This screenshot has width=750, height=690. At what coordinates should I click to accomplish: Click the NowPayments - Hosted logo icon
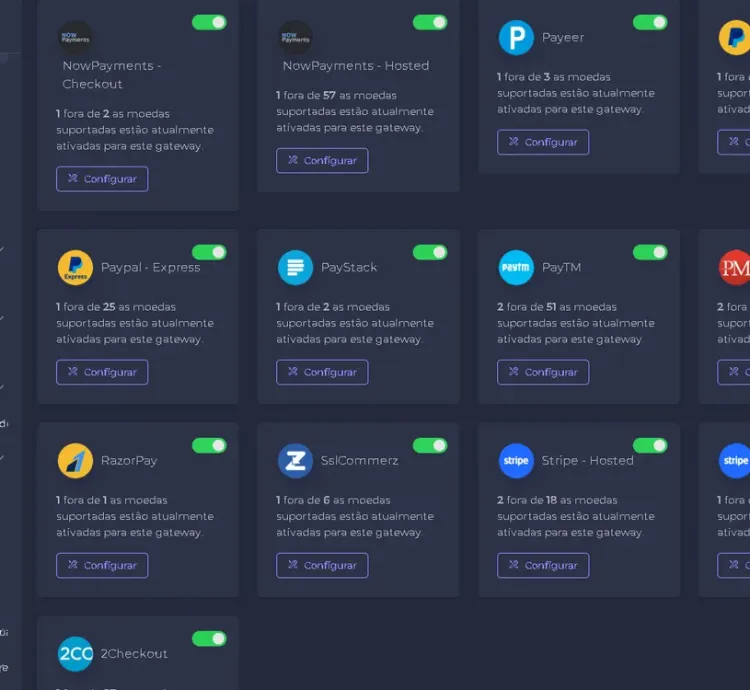[x=295, y=38]
